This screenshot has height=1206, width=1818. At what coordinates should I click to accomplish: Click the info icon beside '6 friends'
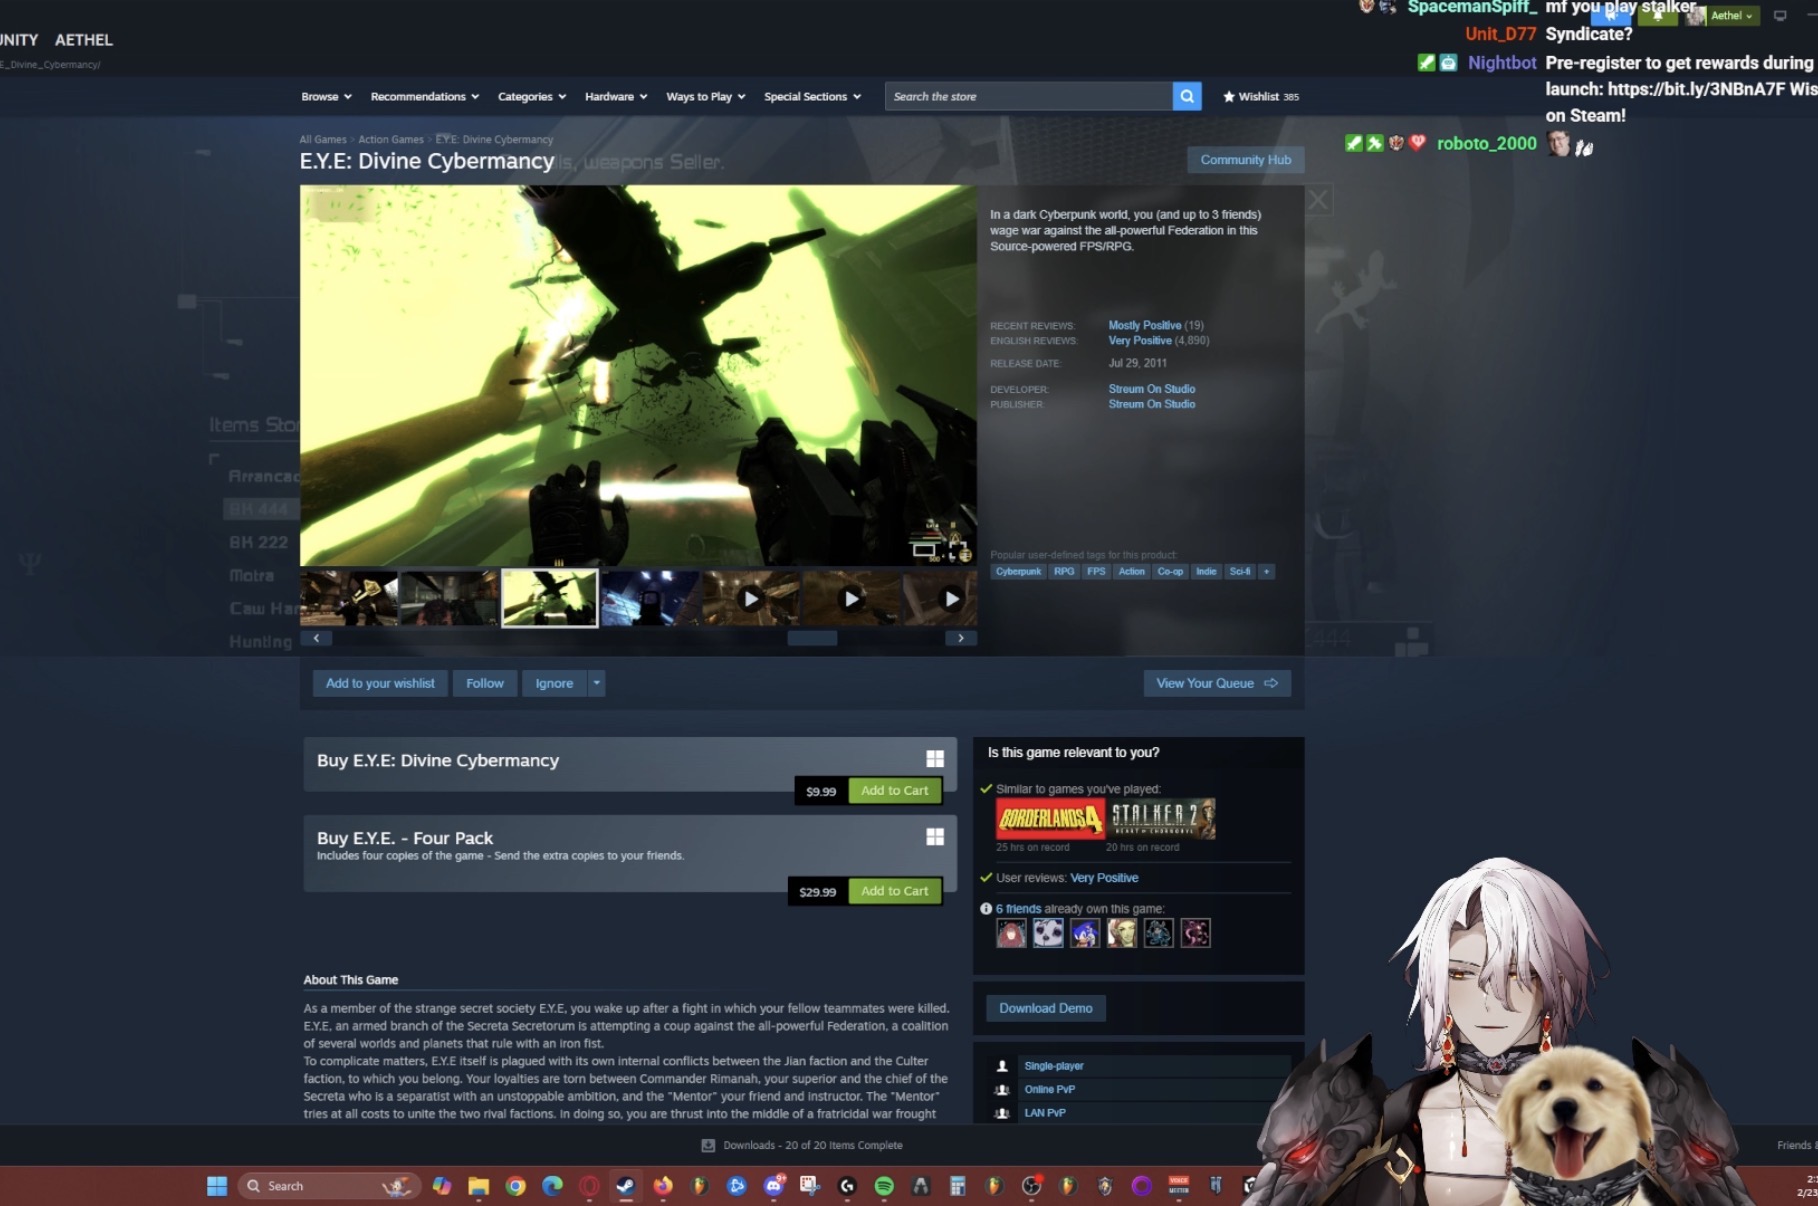tap(986, 909)
